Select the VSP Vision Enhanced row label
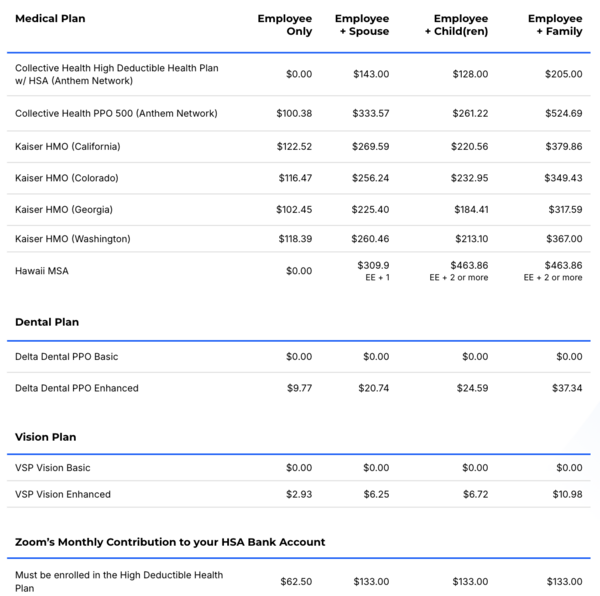This screenshot has width=600, height=596. tap(63, 494)
